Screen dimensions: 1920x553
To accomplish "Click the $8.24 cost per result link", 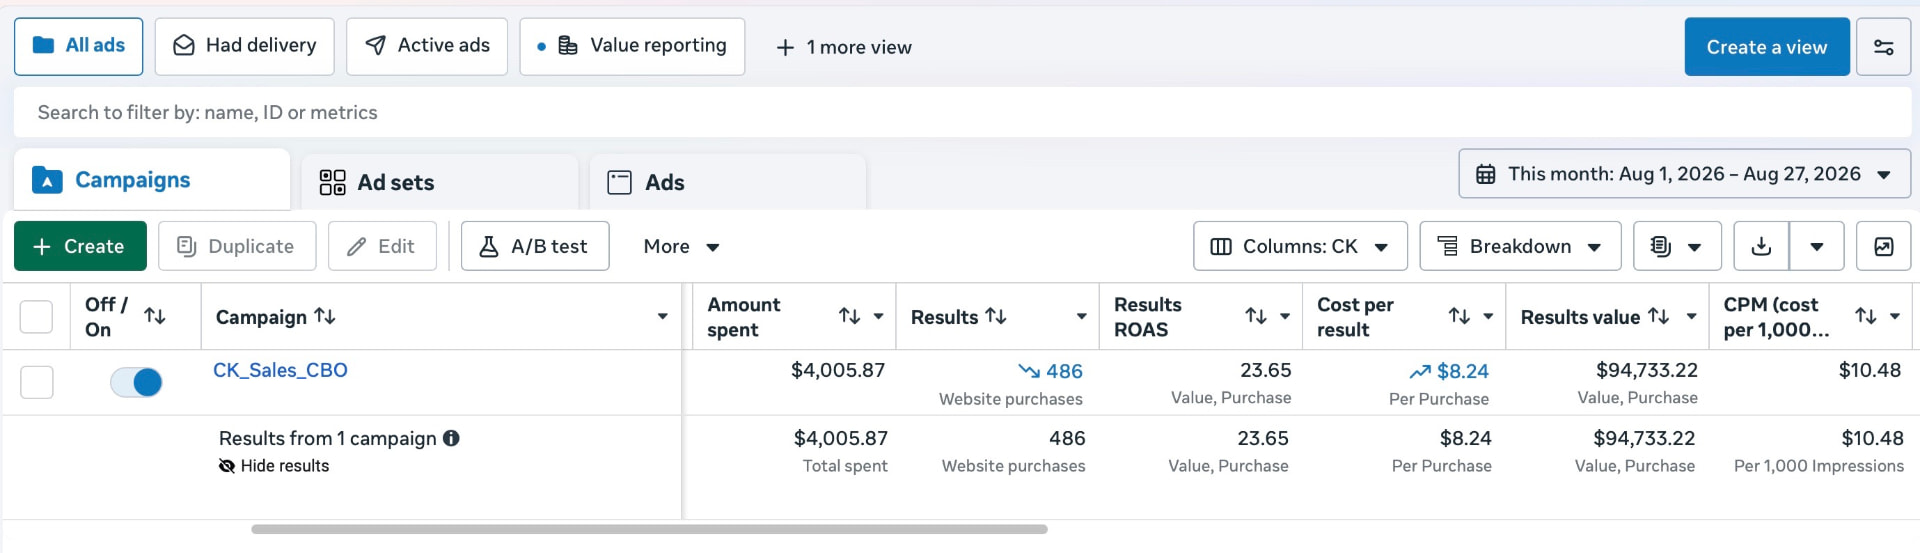I will tap(1449, 371).
